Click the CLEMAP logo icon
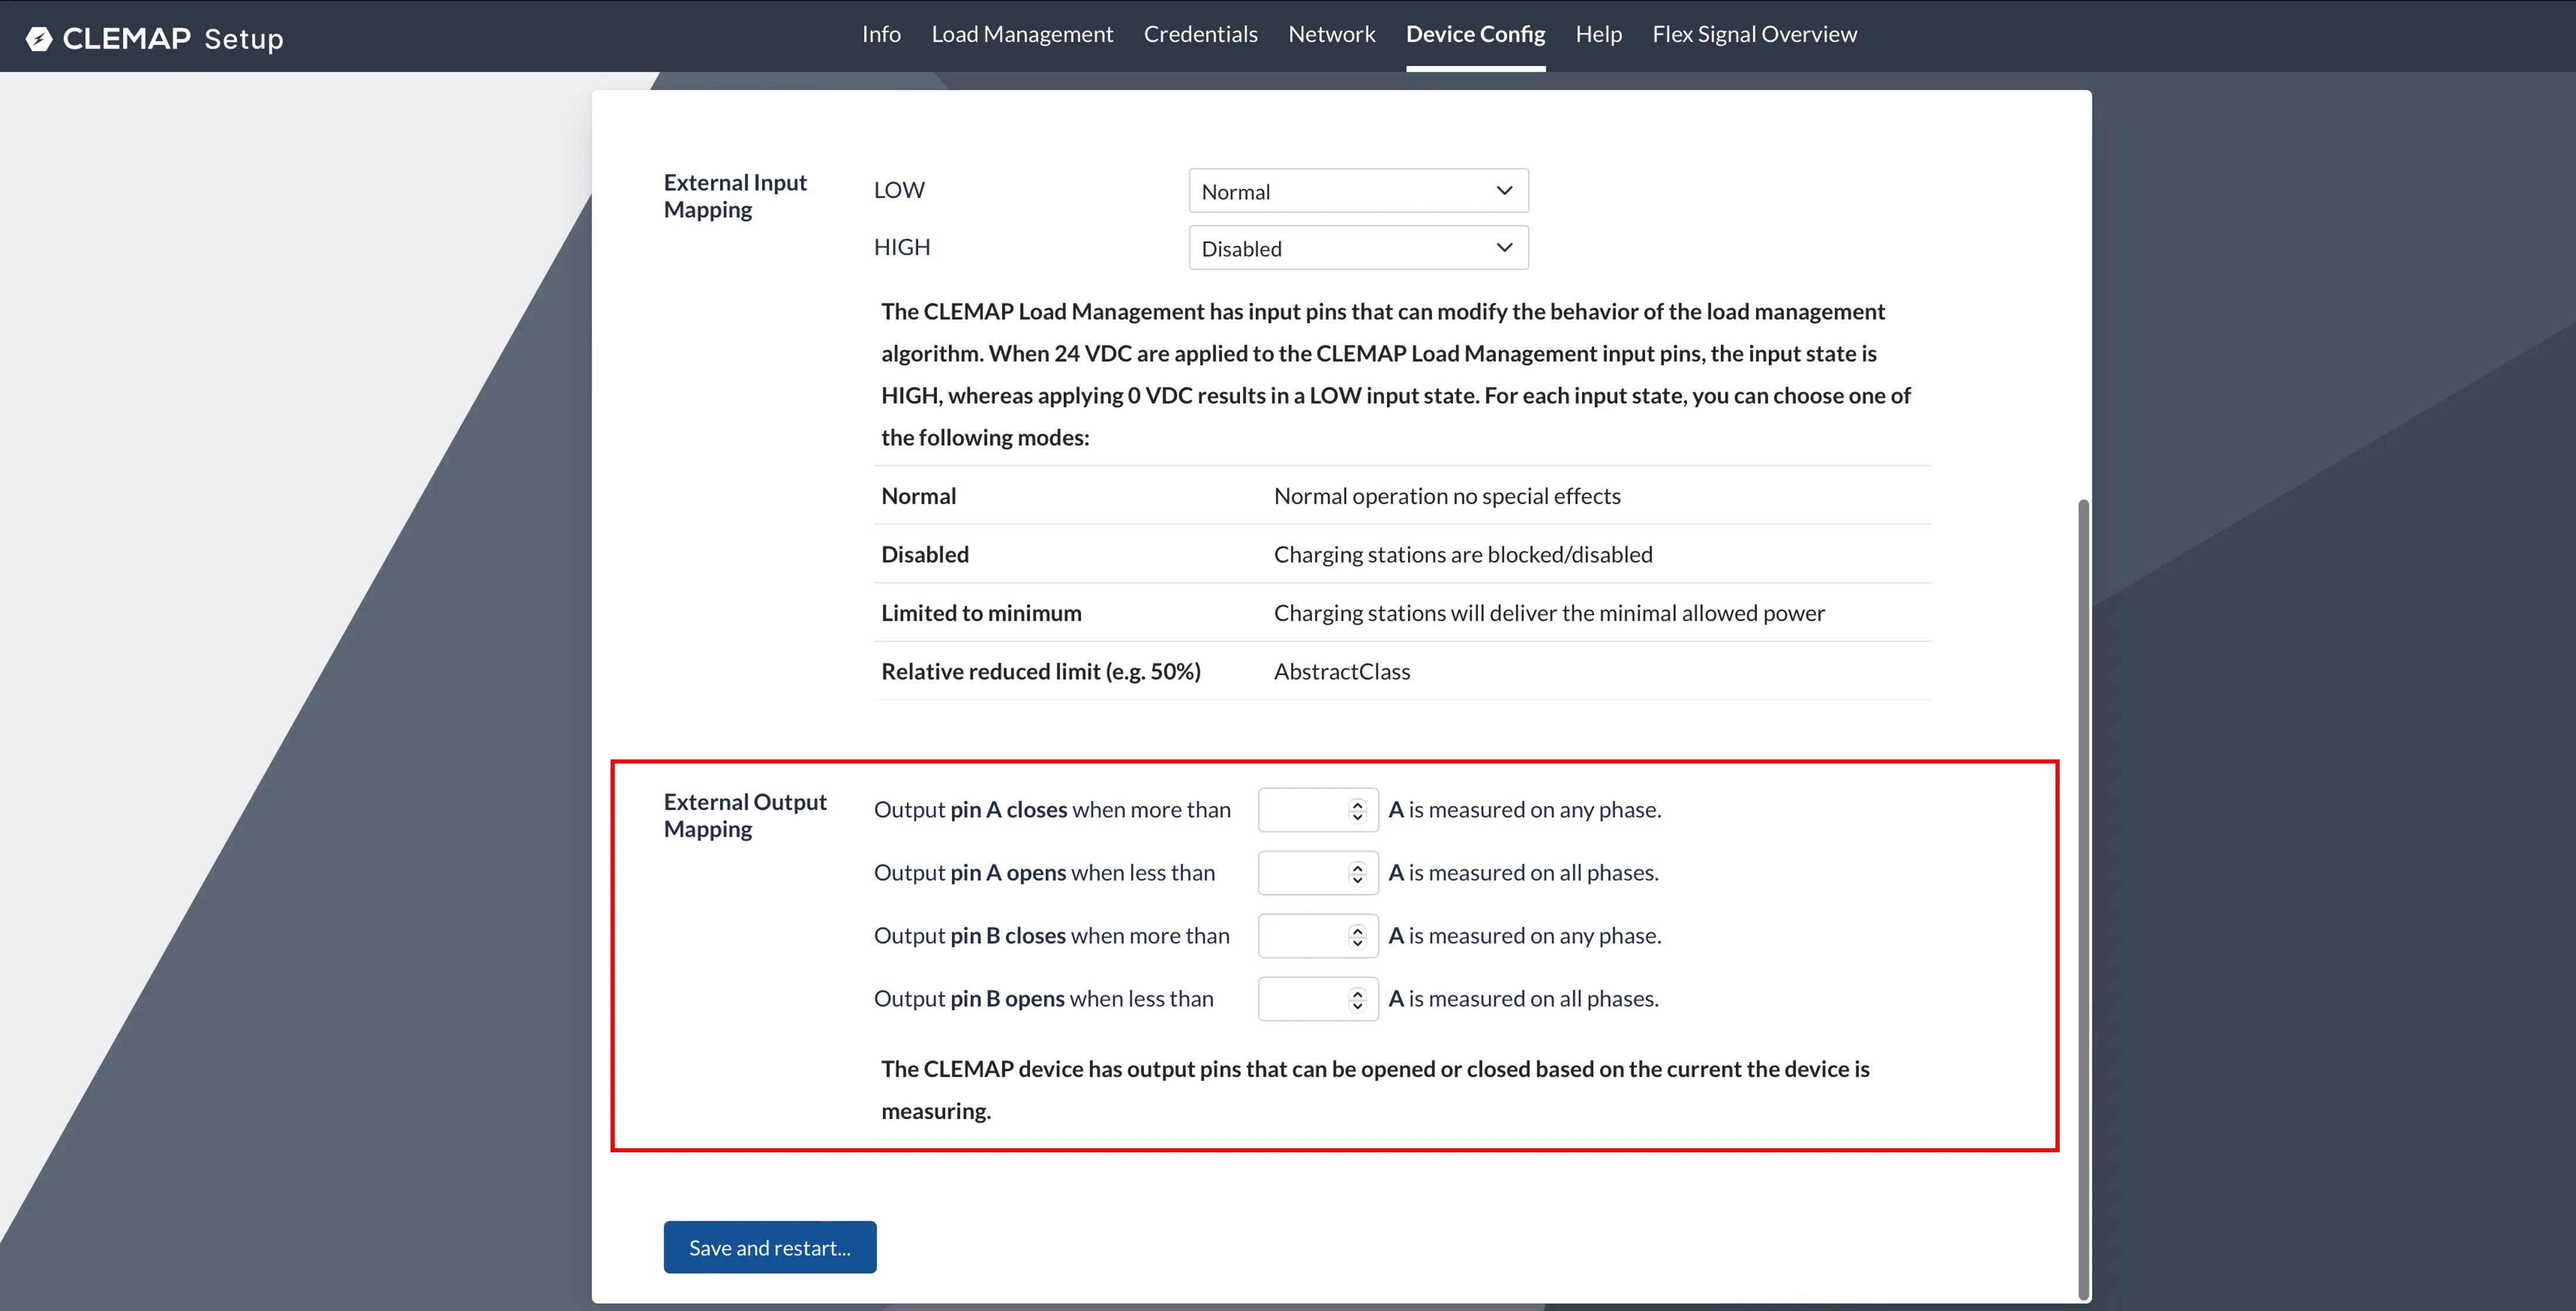This screenshot has height=1311, width=2576. point(39,39)
